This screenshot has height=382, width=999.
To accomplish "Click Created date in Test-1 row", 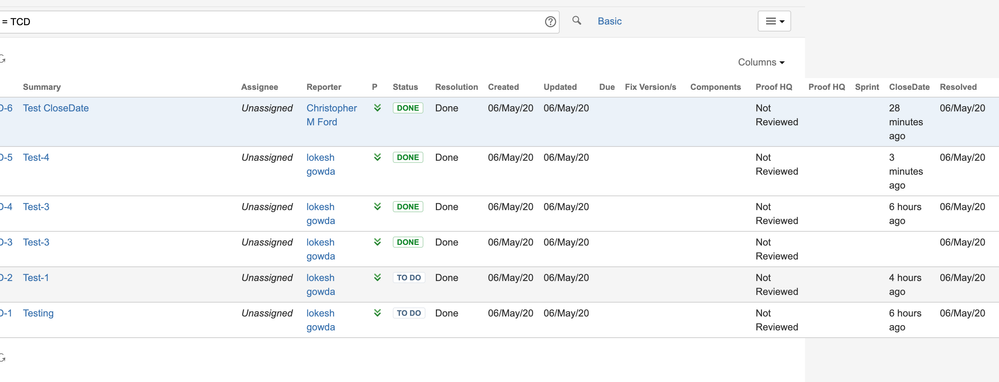I will click(510, 278).
